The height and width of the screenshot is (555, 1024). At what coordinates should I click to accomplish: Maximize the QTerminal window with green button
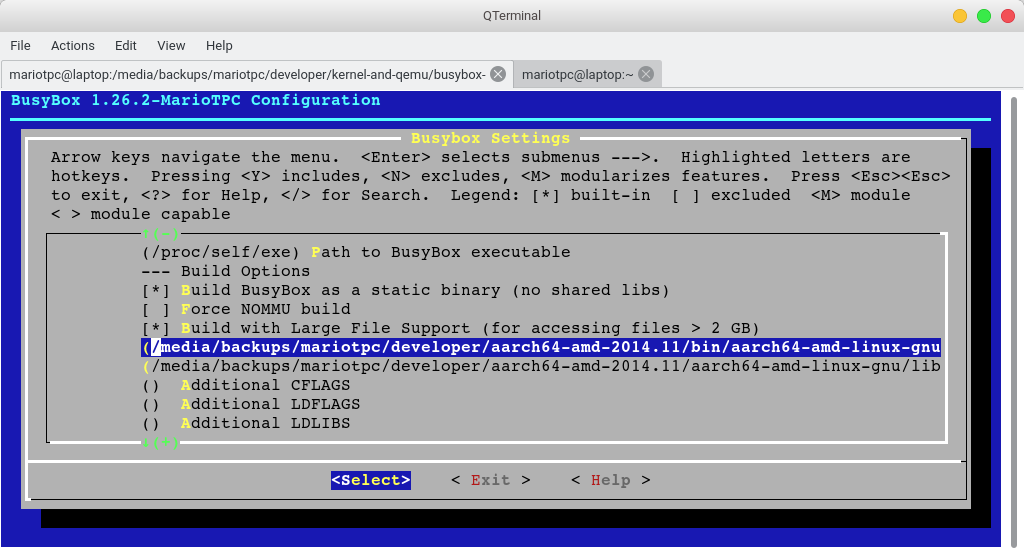(x=984, y=16)
